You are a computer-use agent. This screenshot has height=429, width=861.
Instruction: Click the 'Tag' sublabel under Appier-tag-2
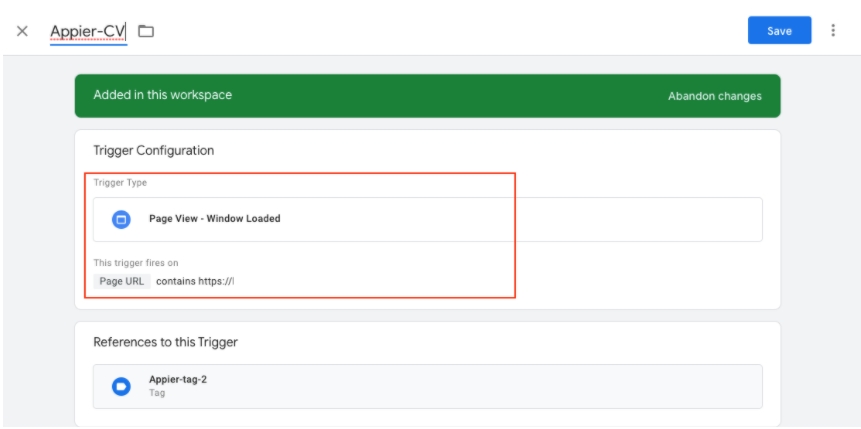tap(157, 393)
